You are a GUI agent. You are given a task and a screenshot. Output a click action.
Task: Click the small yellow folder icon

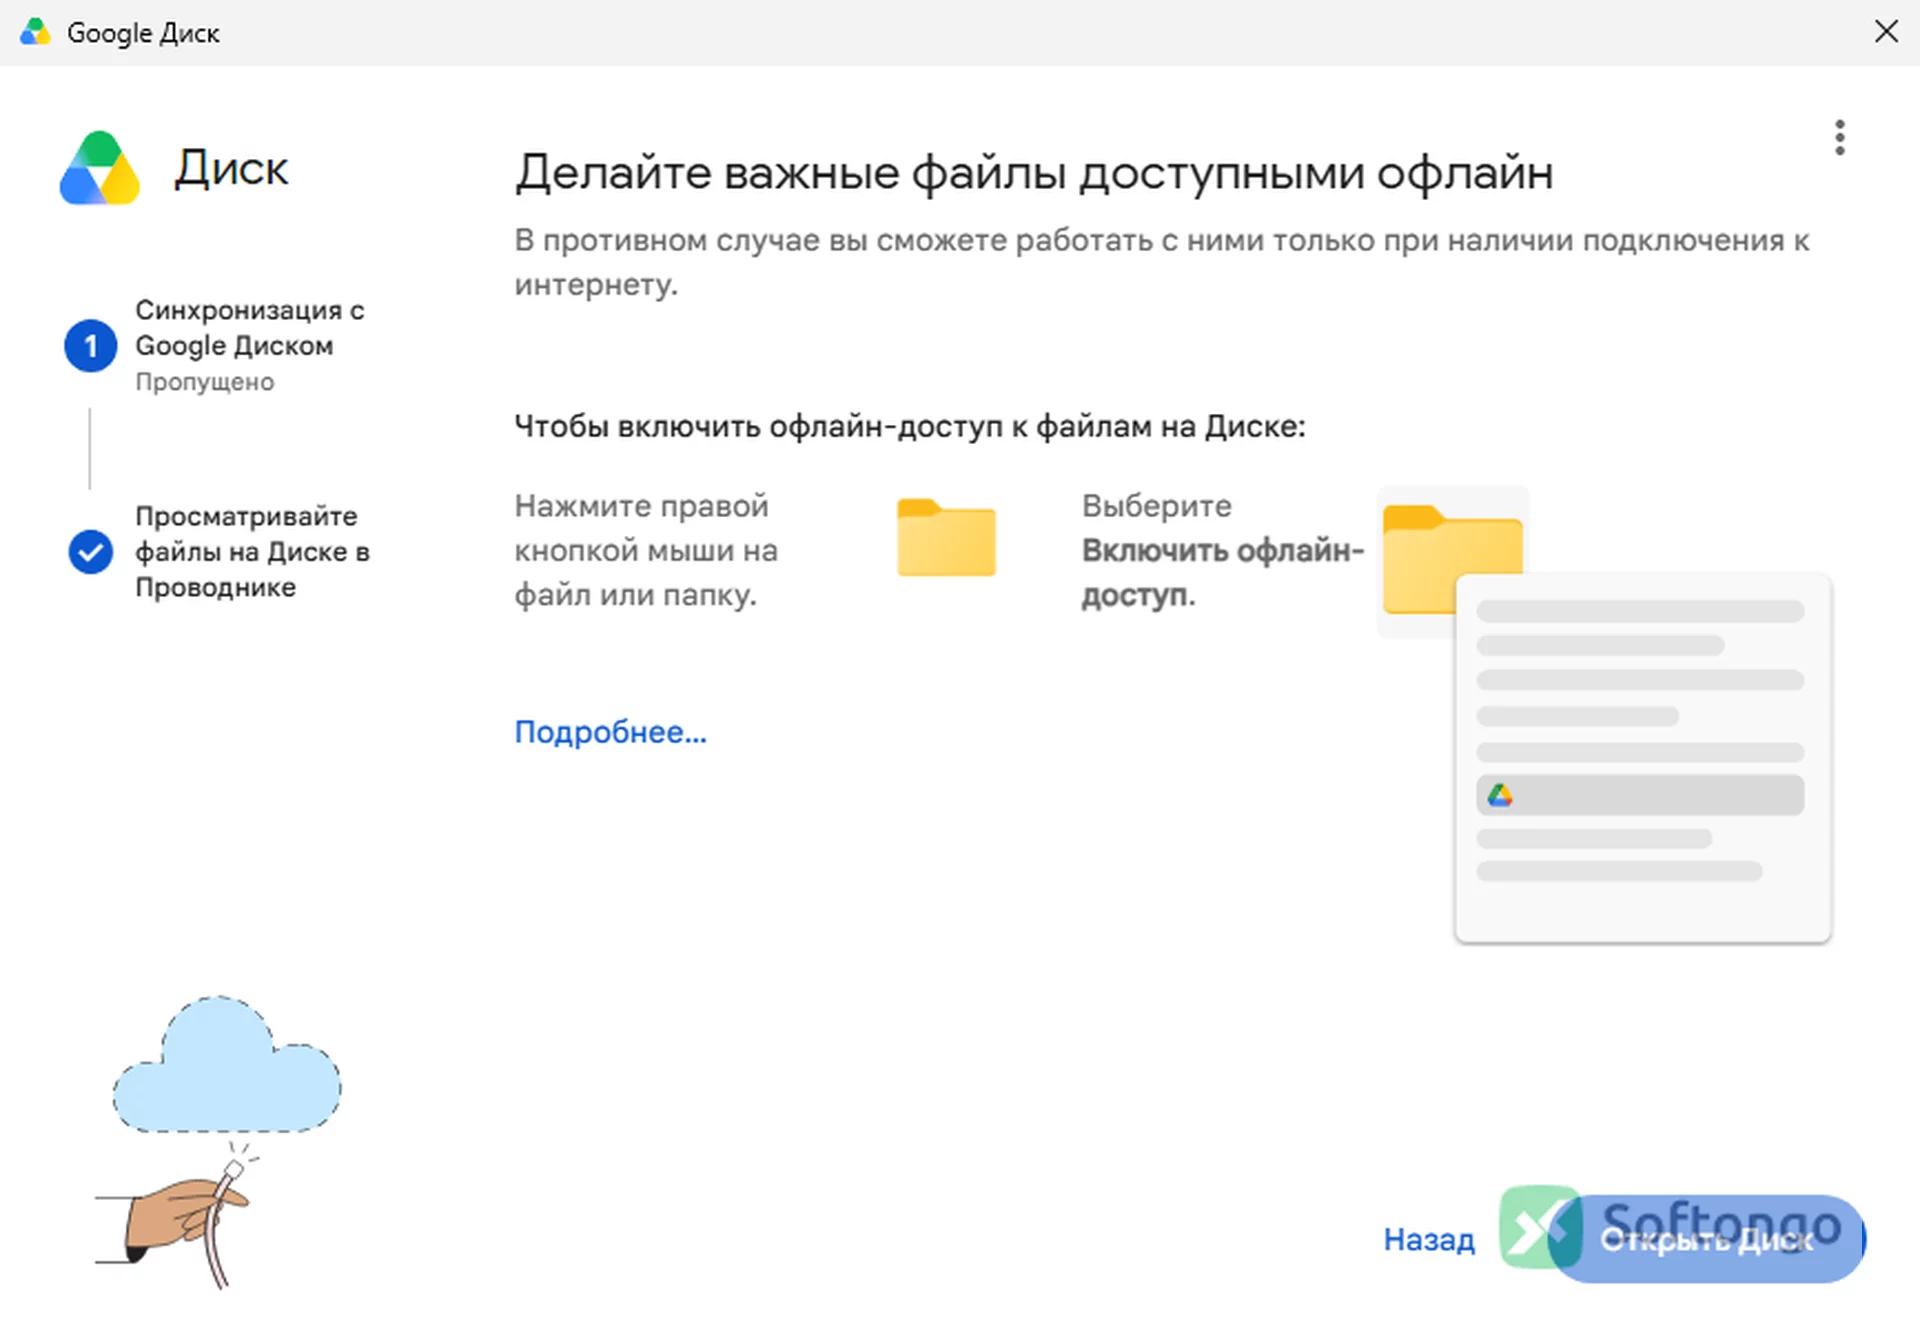(946, 537)
